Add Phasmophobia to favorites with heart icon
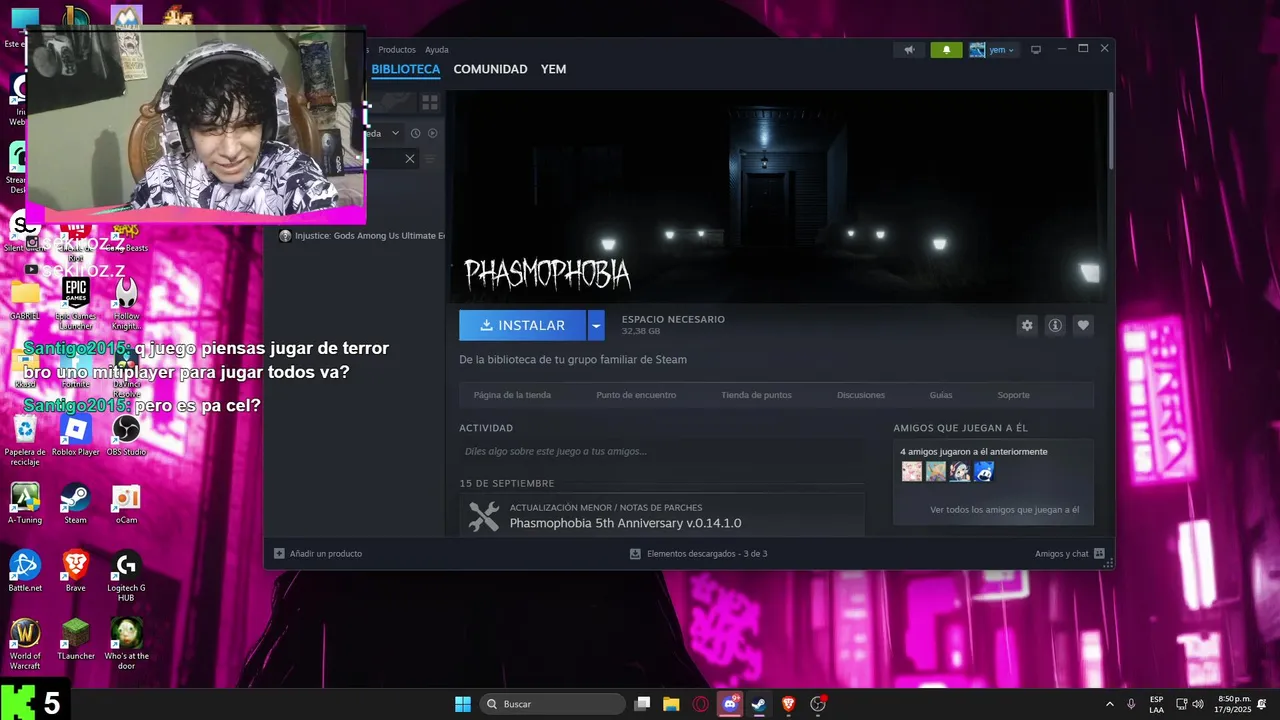 point(1083,325)
